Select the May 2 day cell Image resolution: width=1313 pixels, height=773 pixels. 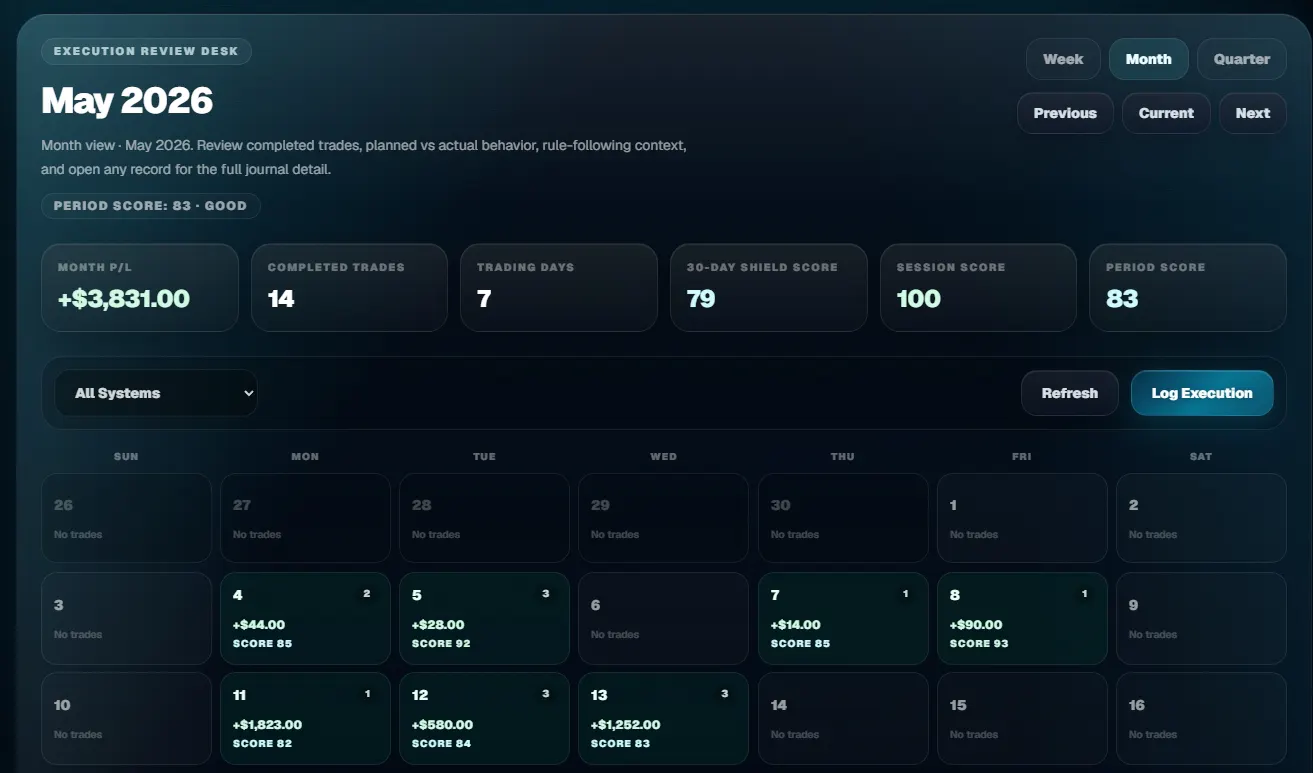point(1201,518)
